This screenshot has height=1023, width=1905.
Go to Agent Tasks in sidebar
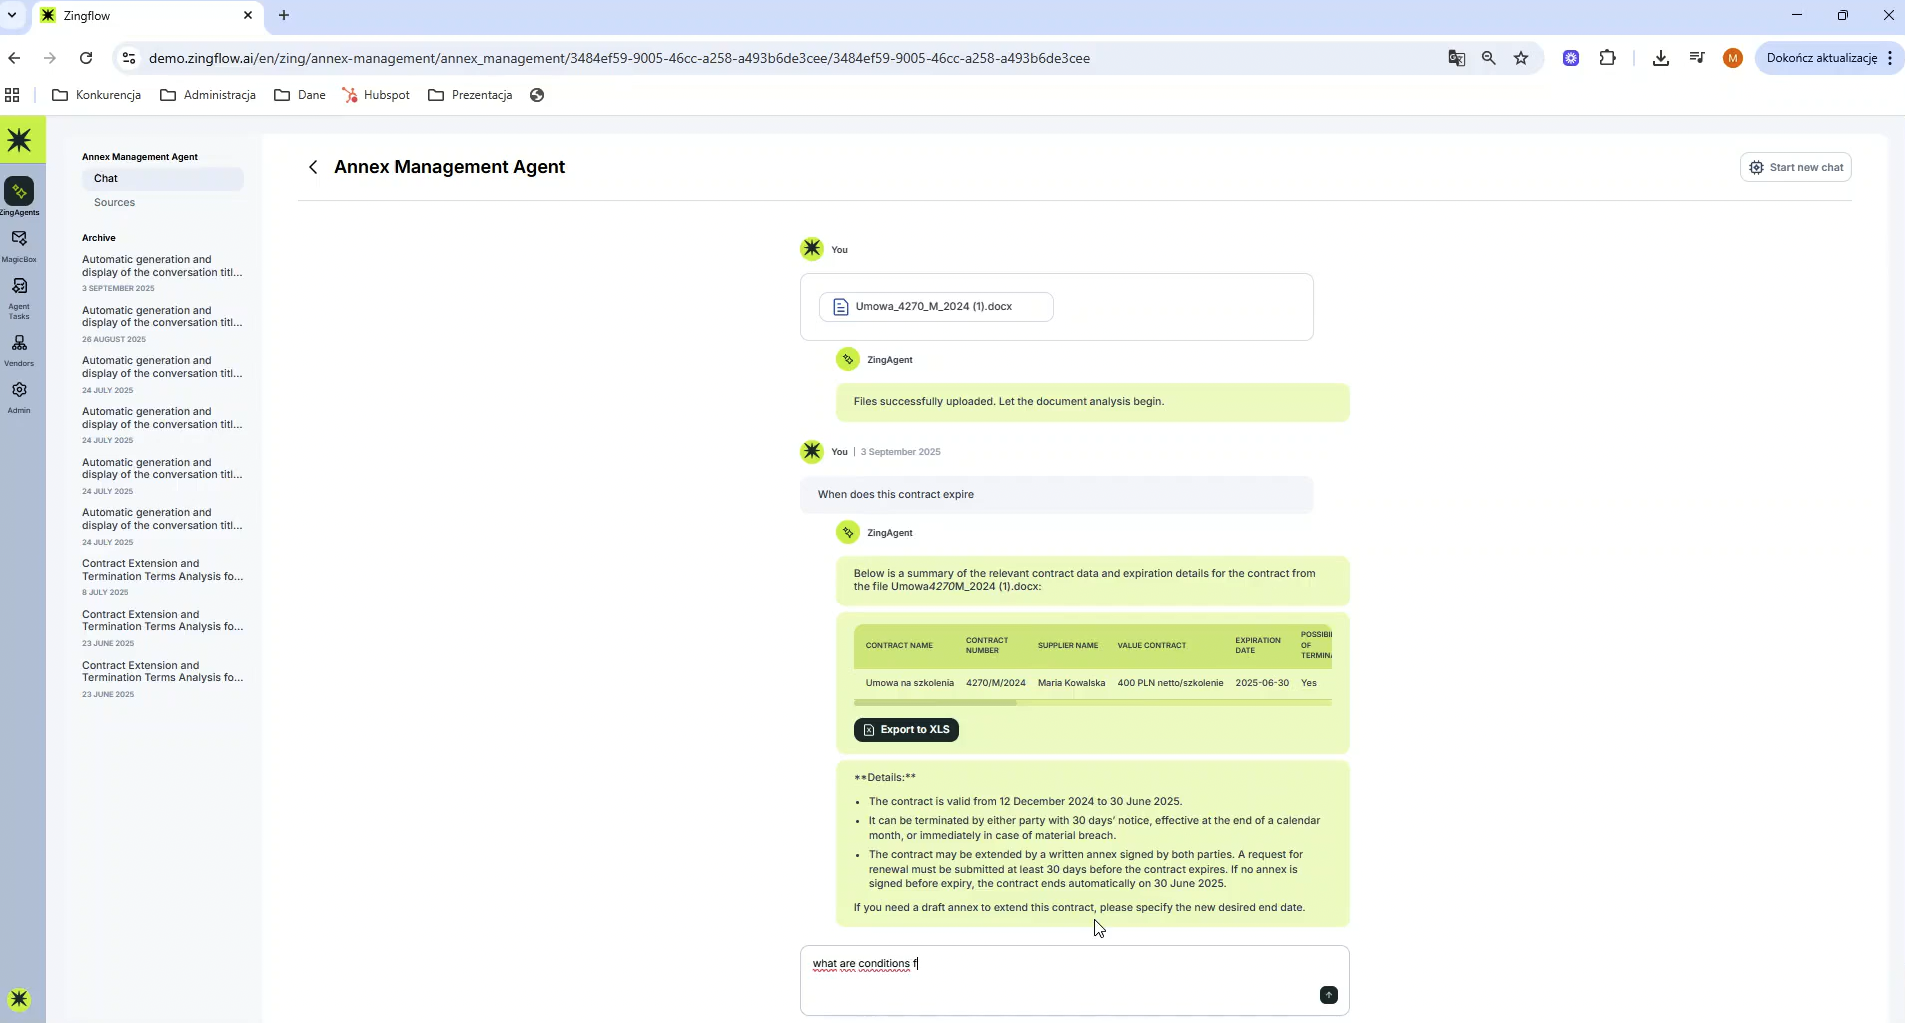[x=19, y=287]
